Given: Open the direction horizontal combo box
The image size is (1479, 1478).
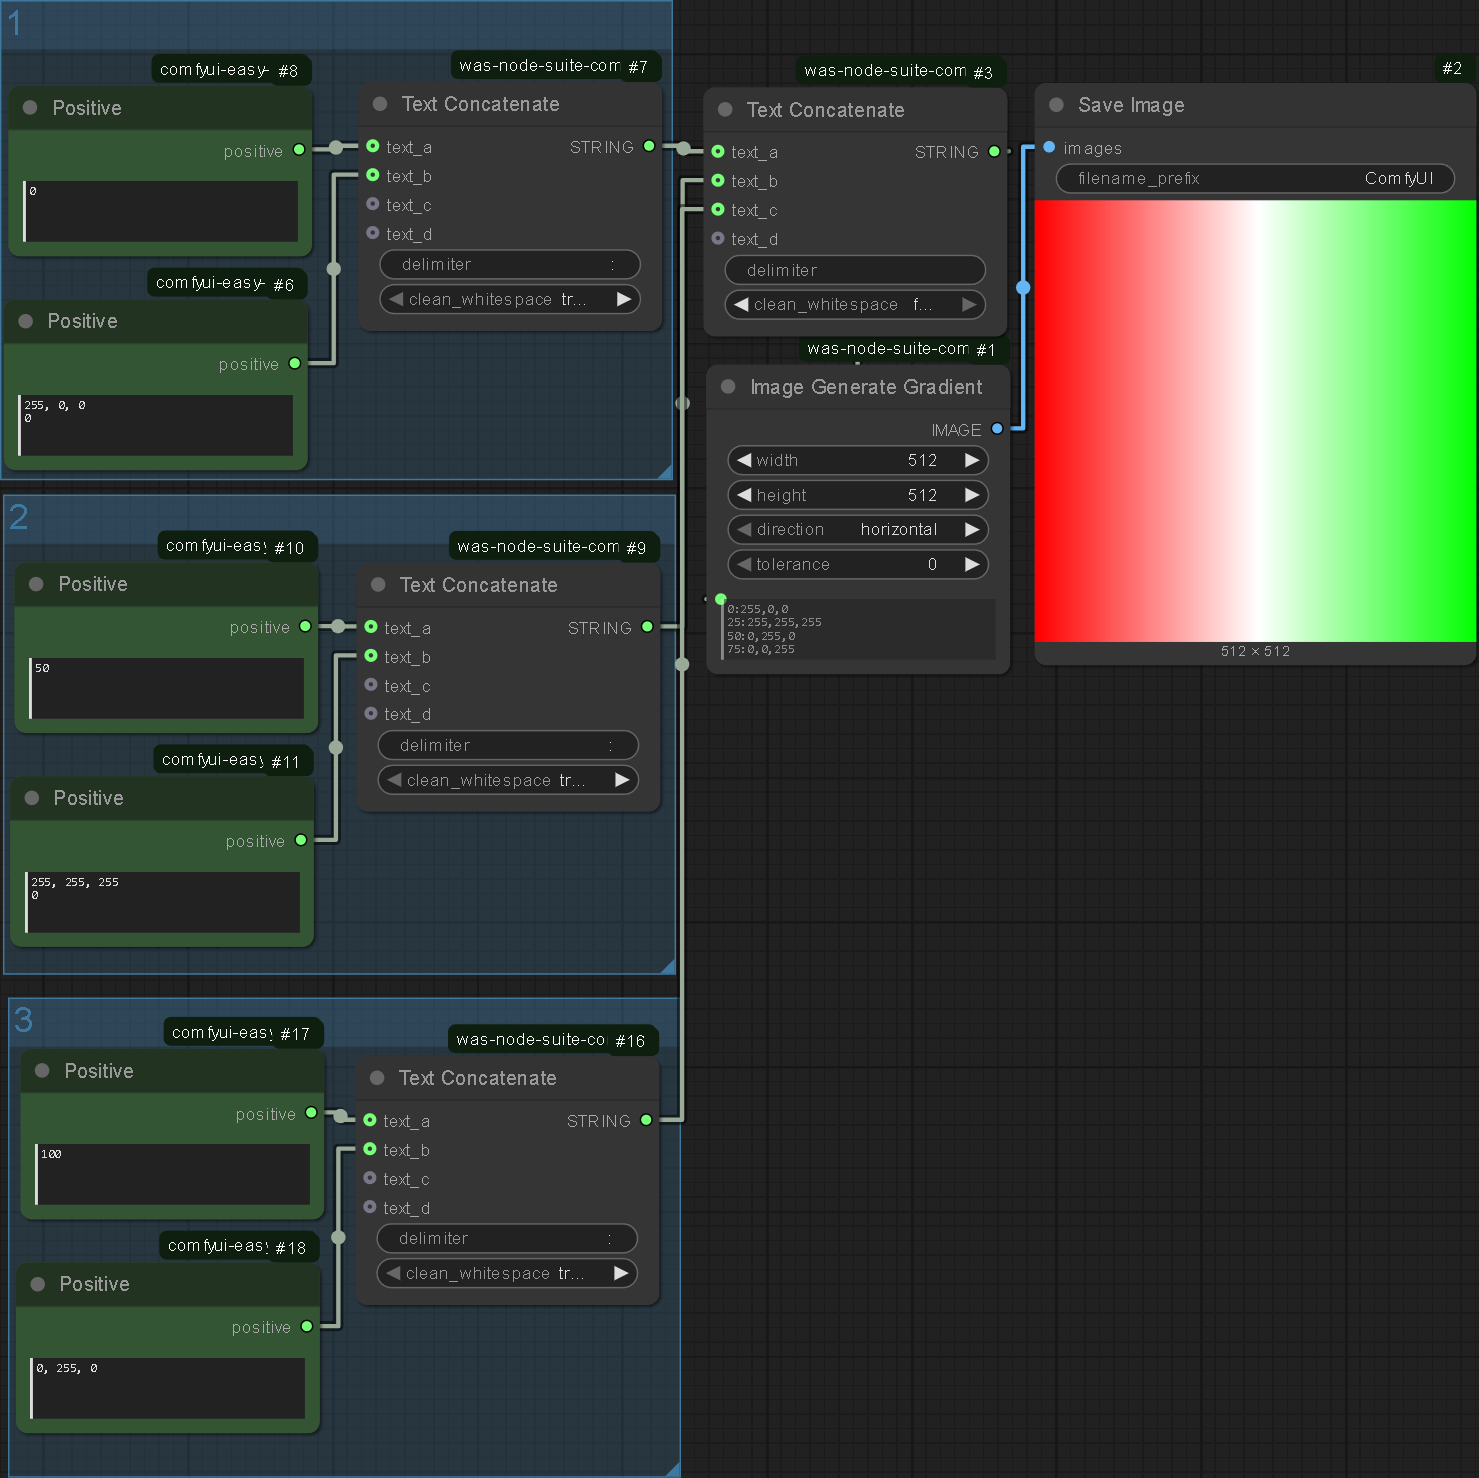Looking at the screenshot, I should pyautogui.click(x=858, y=529).
